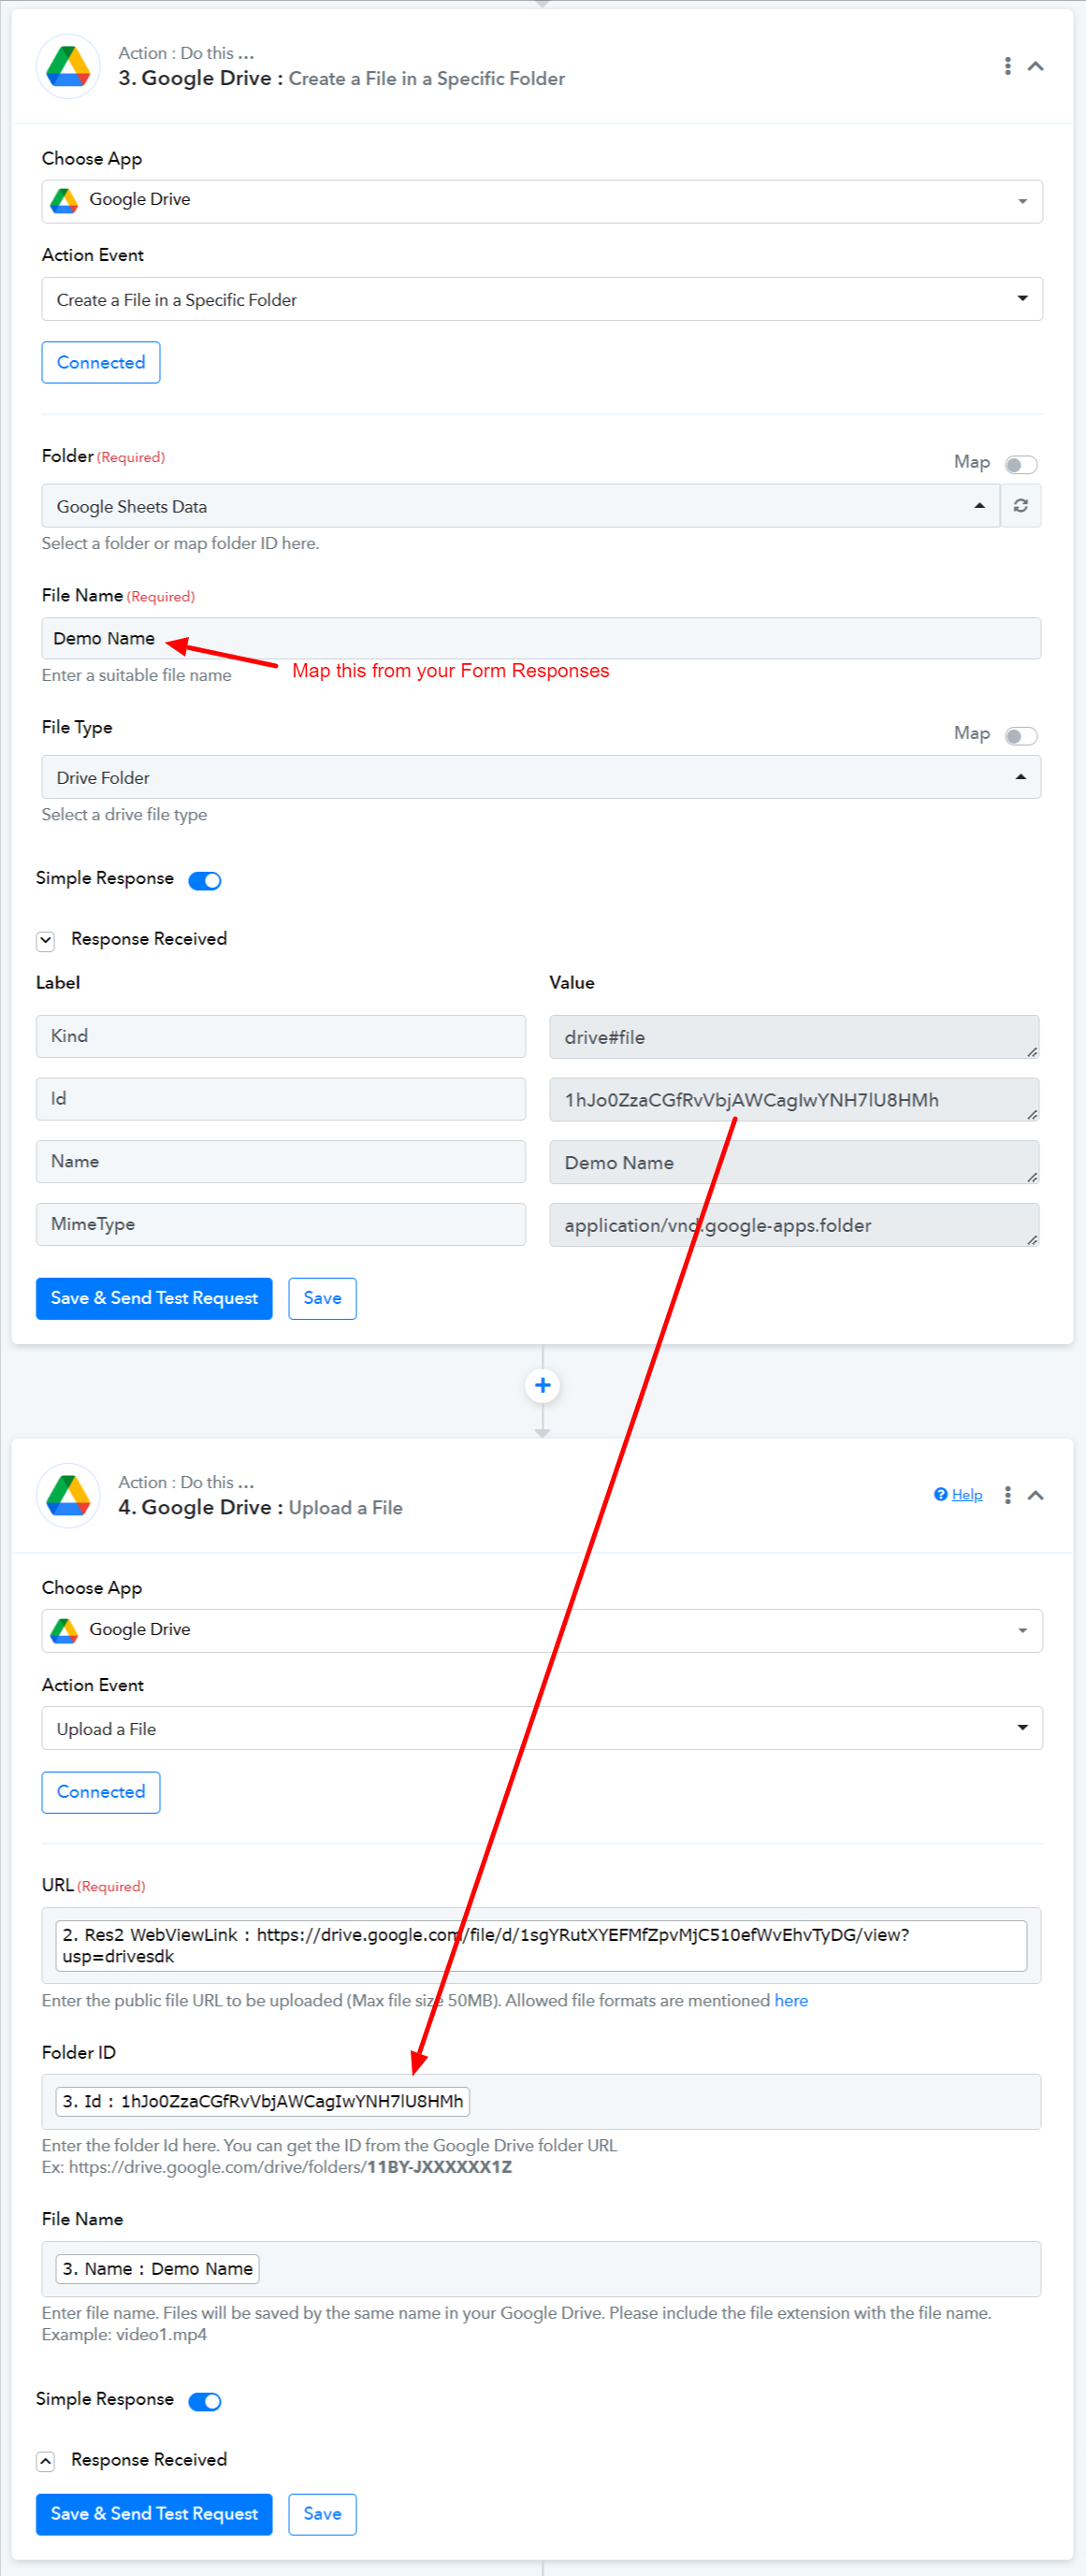Open Action Event dropdown showing Upload a File
The width and height of the screenshot is (1086, 2576).
click(x=542, y=1728)
